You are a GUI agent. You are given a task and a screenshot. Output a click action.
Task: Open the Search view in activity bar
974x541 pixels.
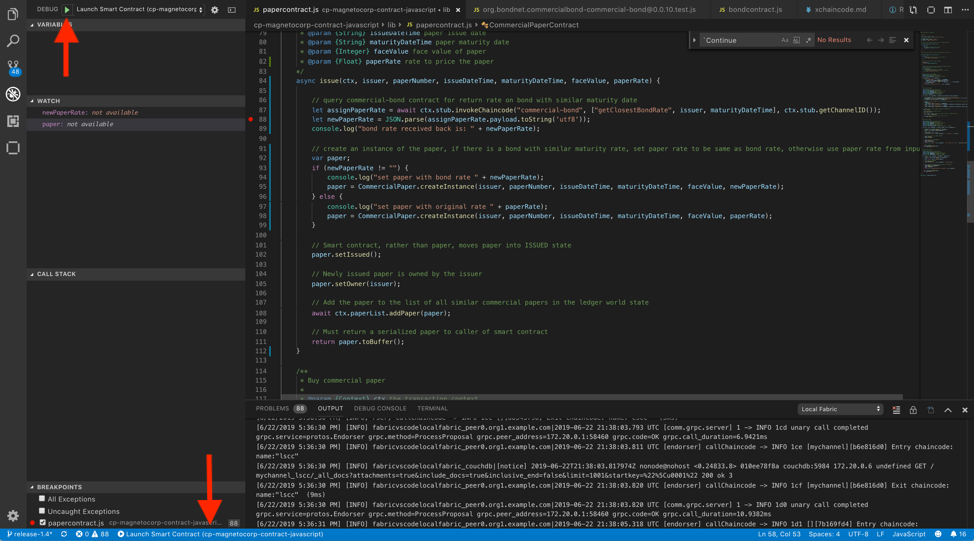12,41
